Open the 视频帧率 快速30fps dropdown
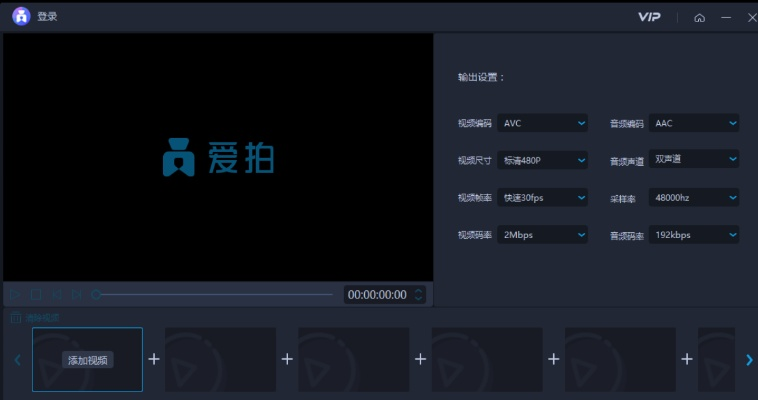Viewport: 758px width, 400px height. (x=542, y=198)
